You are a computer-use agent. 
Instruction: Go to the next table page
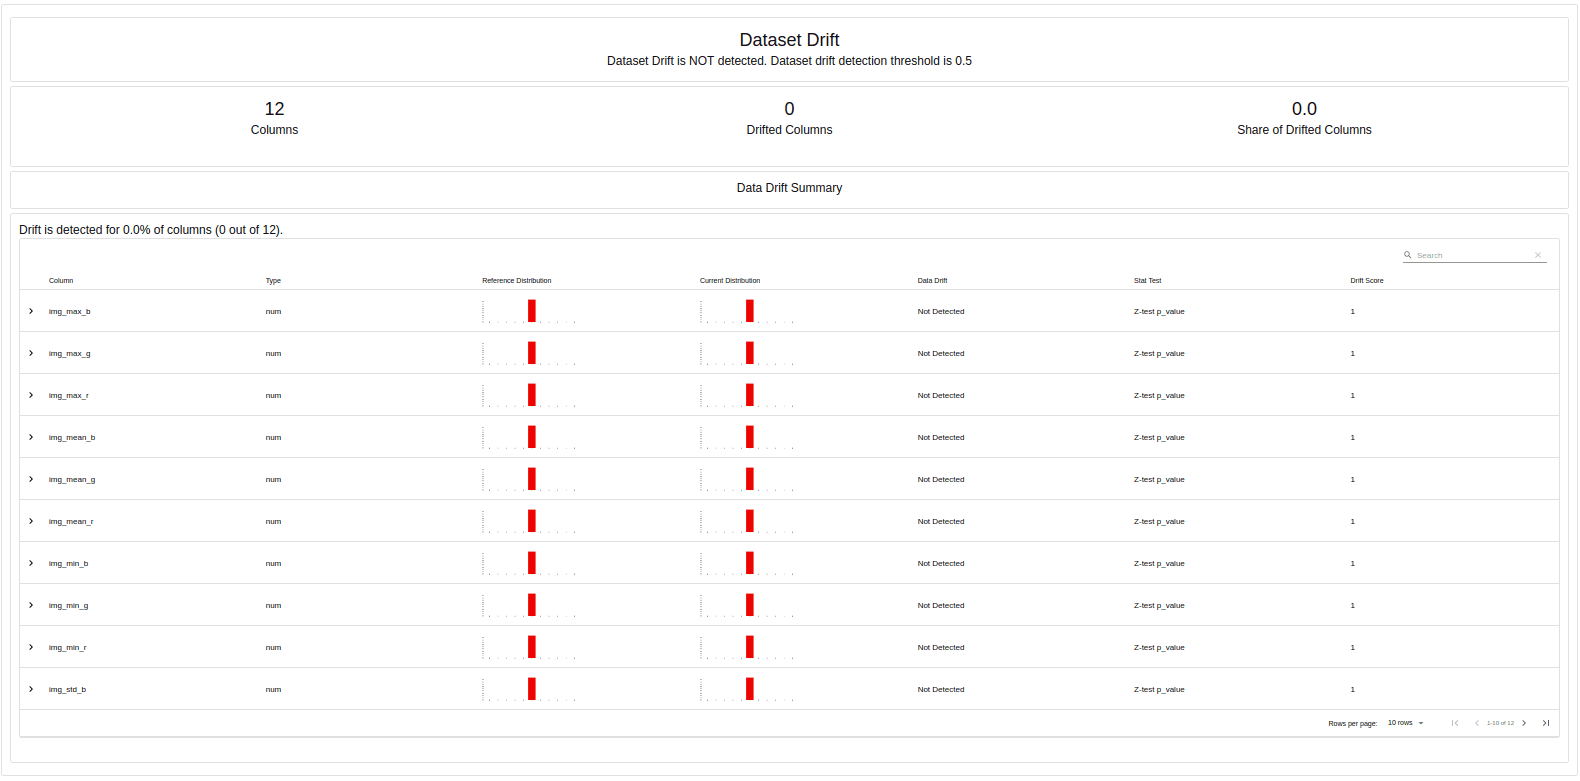coord(1524,723)
